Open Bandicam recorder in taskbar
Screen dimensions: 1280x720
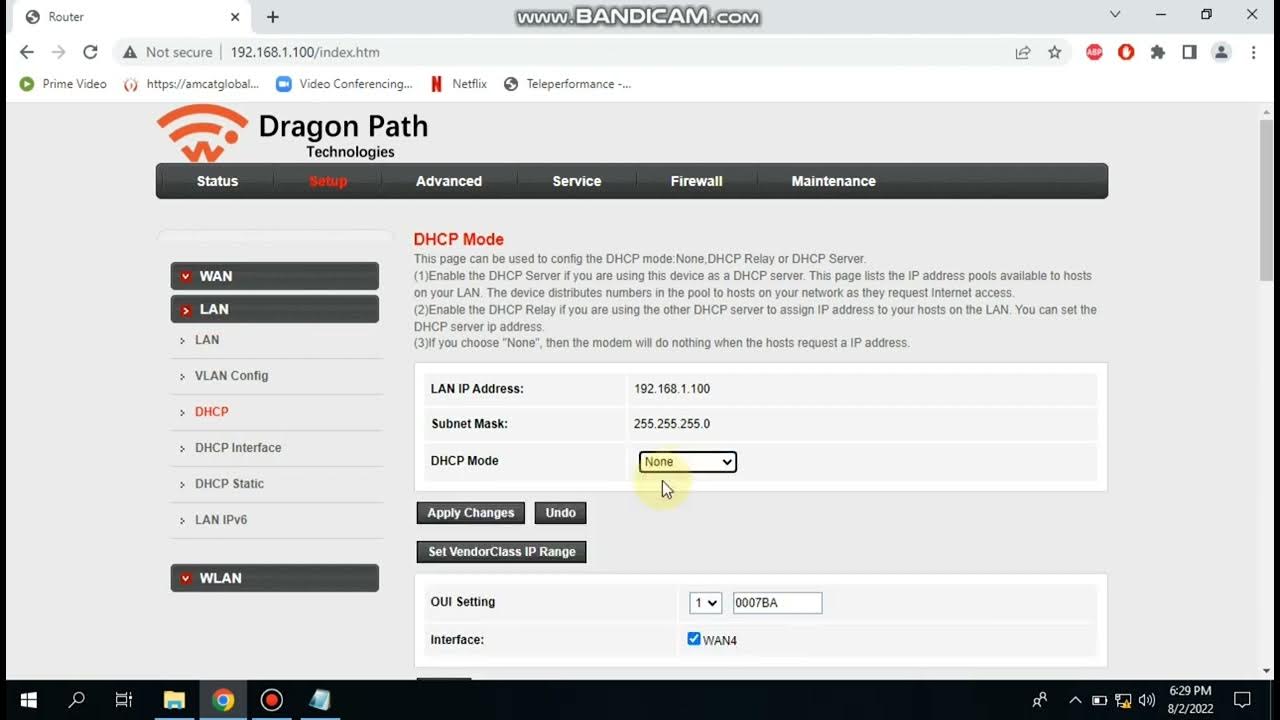[x=271, y=700]
